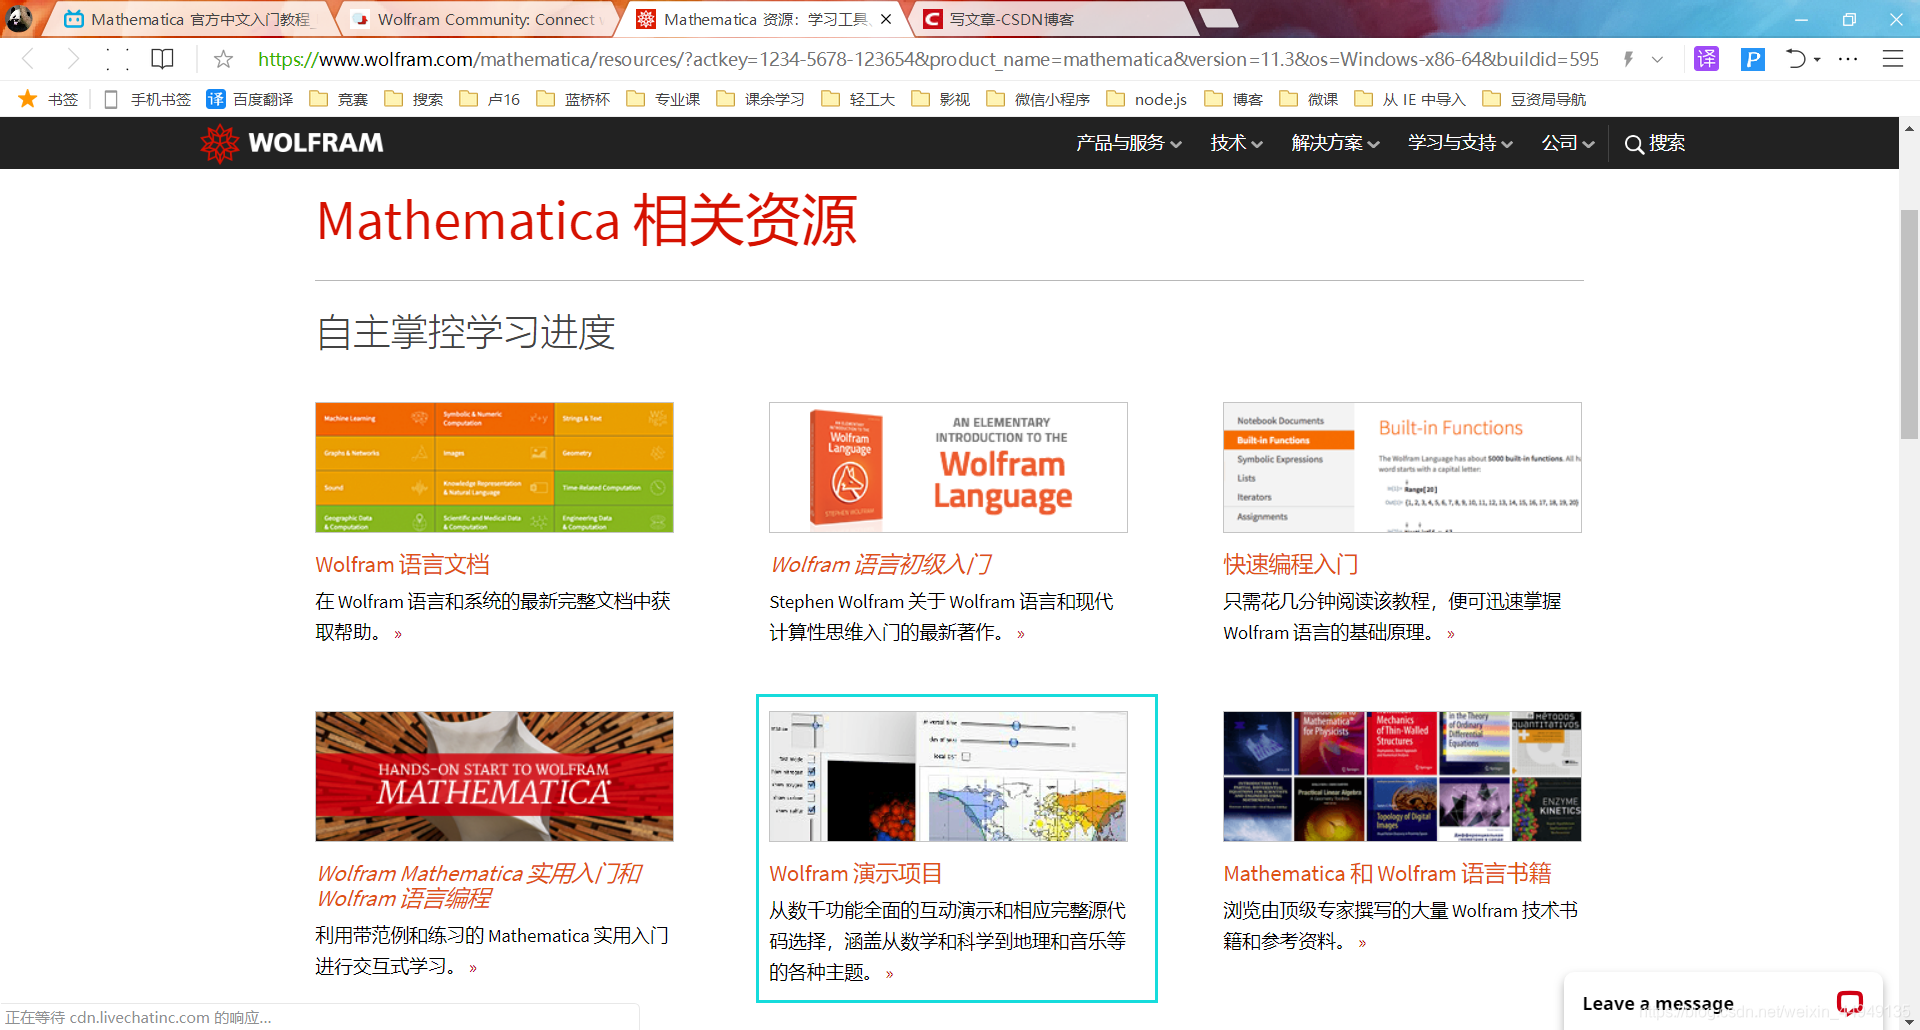Open the 微课 bookmark folder
This screenshot has height=1030, width=1920.
(x=1309, y=99)
